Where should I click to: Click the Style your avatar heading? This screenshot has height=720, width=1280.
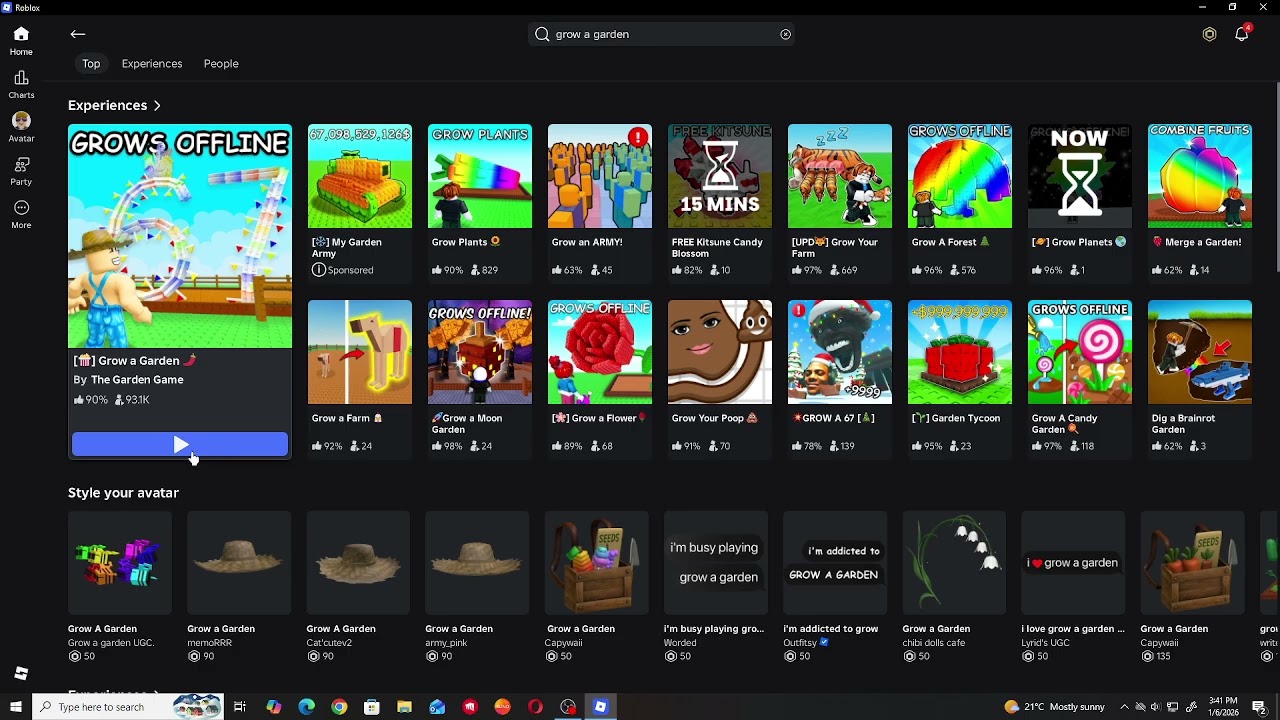(x=123, y=493)
